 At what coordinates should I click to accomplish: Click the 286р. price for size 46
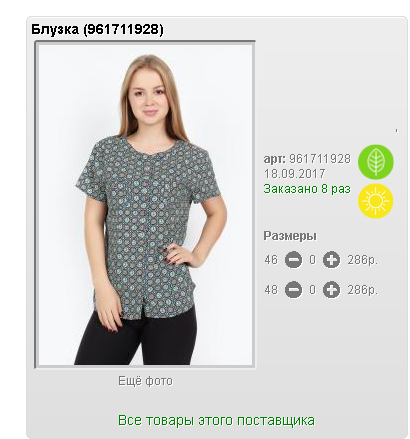click(x=363, y=260)
